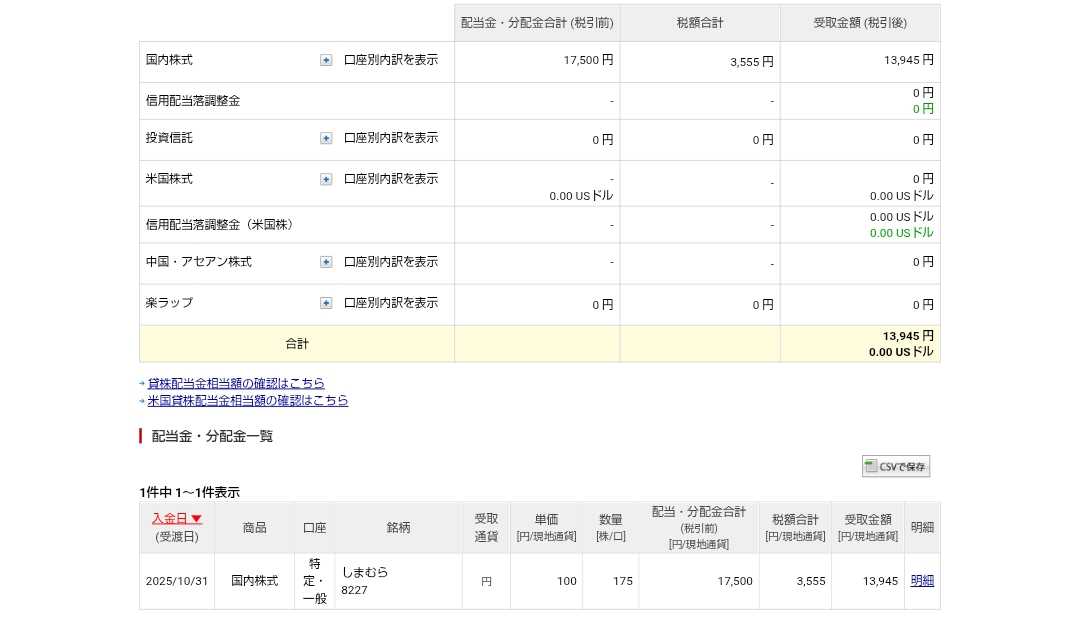
Task: Select 3,555 円 tax total in summary
Action: click(751, 62)
